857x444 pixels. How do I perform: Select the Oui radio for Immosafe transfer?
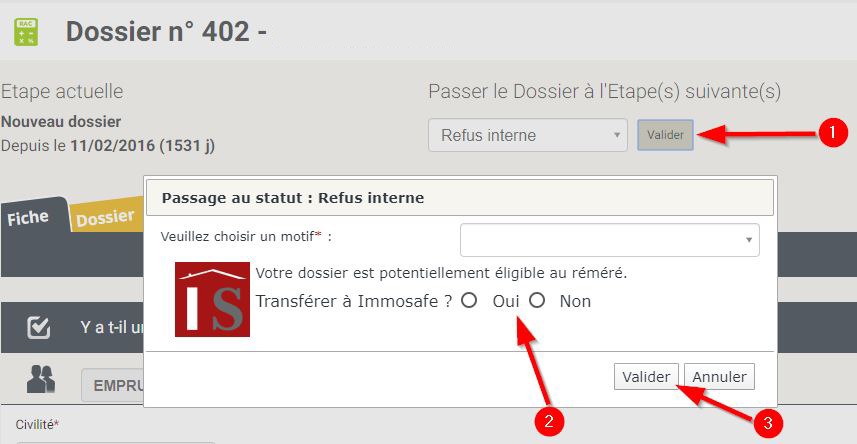point(469,300)
